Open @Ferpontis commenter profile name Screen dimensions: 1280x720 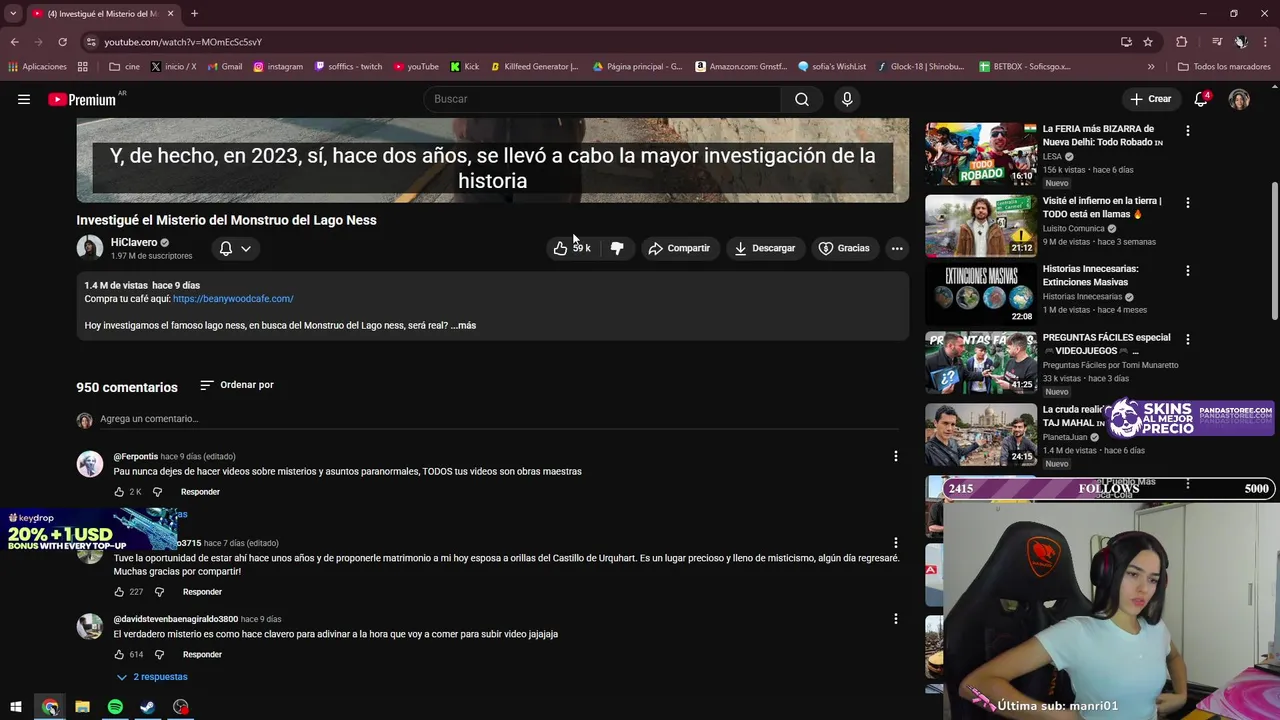[135, 457]
